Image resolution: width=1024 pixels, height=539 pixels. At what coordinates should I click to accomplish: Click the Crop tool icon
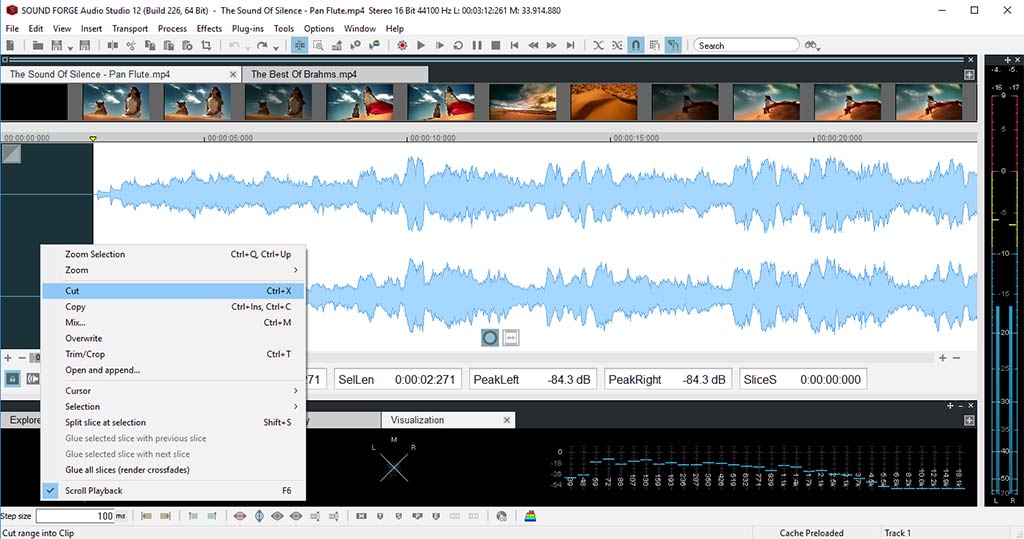click(206, 45)
